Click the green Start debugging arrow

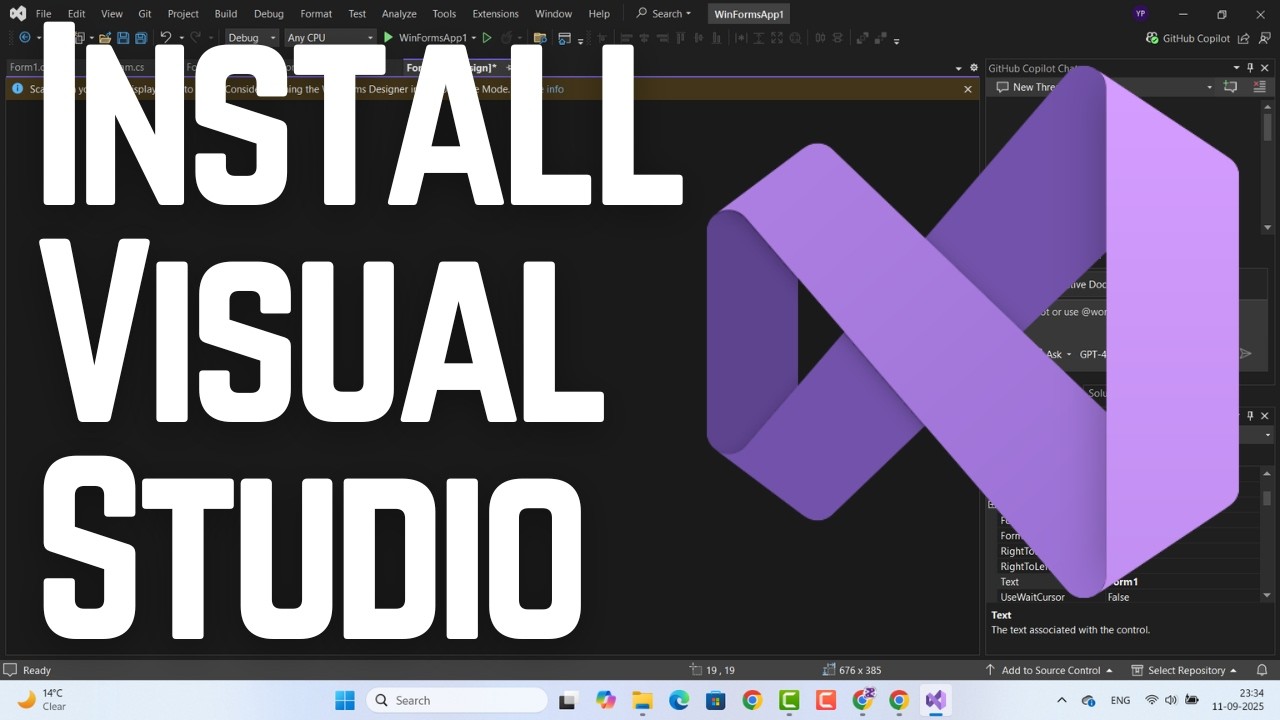click(x=389, y=38)
